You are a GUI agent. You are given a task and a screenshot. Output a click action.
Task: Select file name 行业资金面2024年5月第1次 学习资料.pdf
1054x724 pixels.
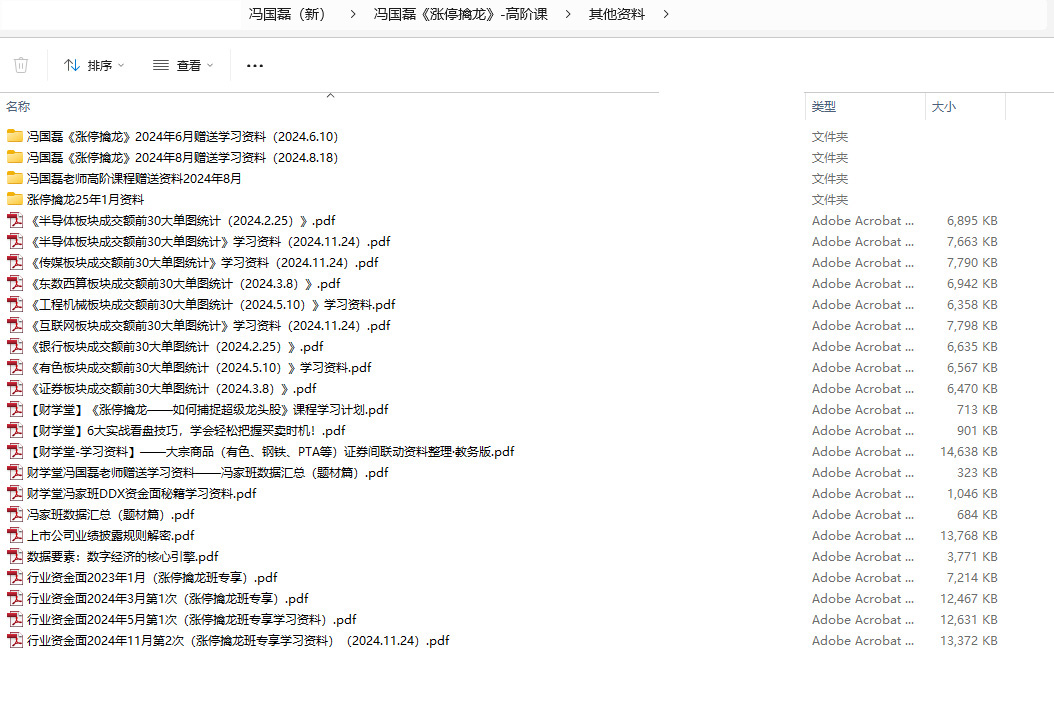tap(192, 619)
